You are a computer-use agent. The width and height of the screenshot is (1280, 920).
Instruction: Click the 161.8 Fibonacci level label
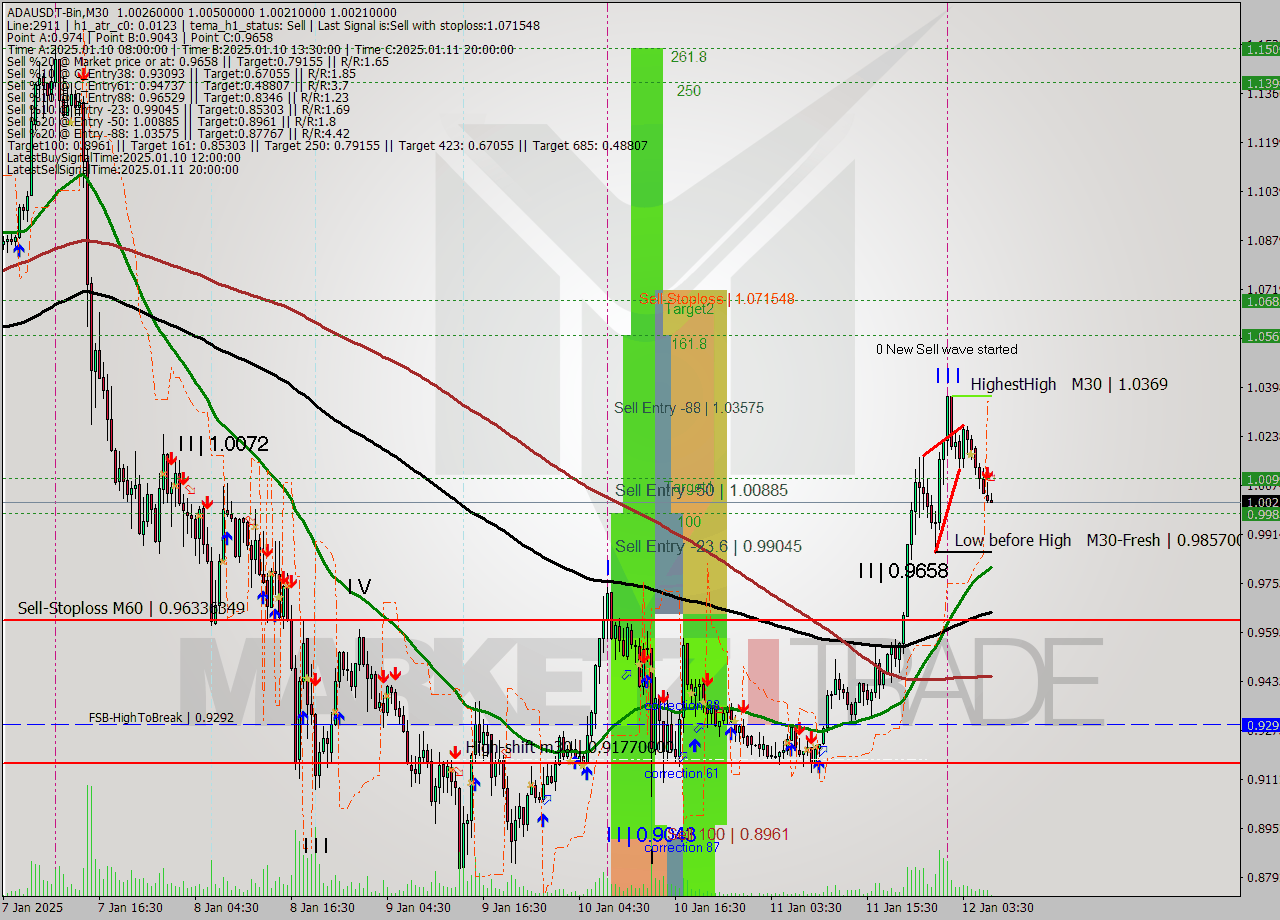pyautogui.click(x=689, y=344)
